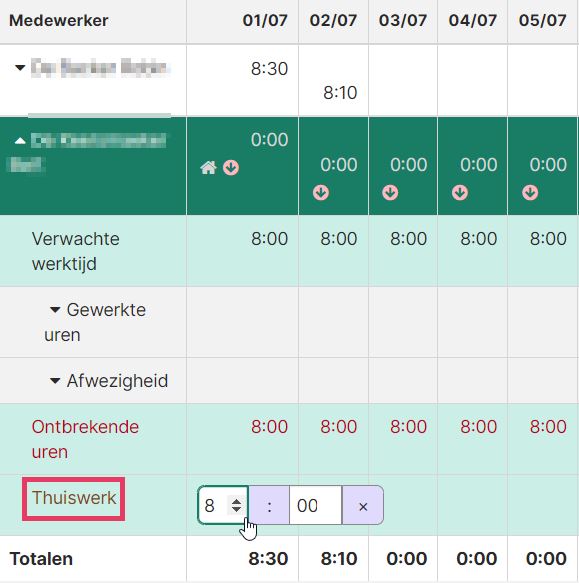Click the Medewerker column header
Screen dimensions: 579x583
(x=59, y=20)
